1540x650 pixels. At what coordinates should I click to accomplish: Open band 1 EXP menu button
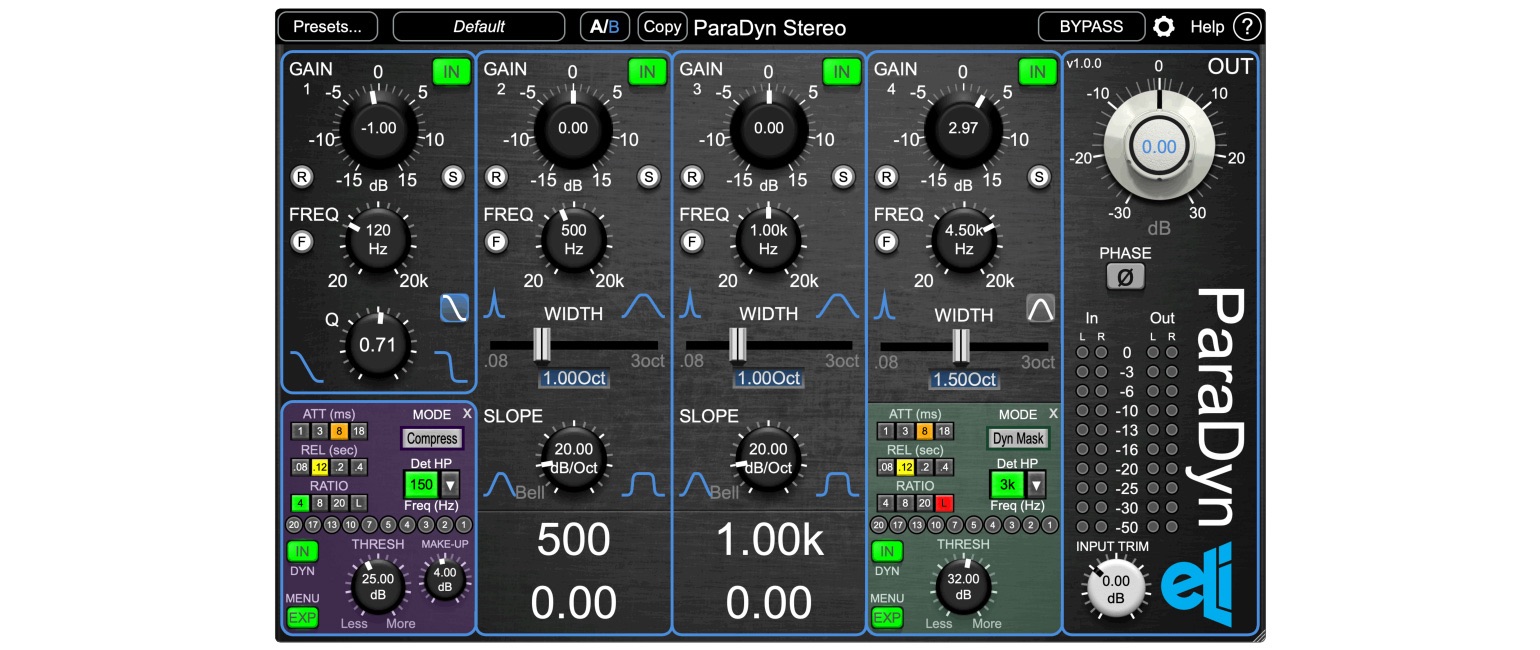302,617
